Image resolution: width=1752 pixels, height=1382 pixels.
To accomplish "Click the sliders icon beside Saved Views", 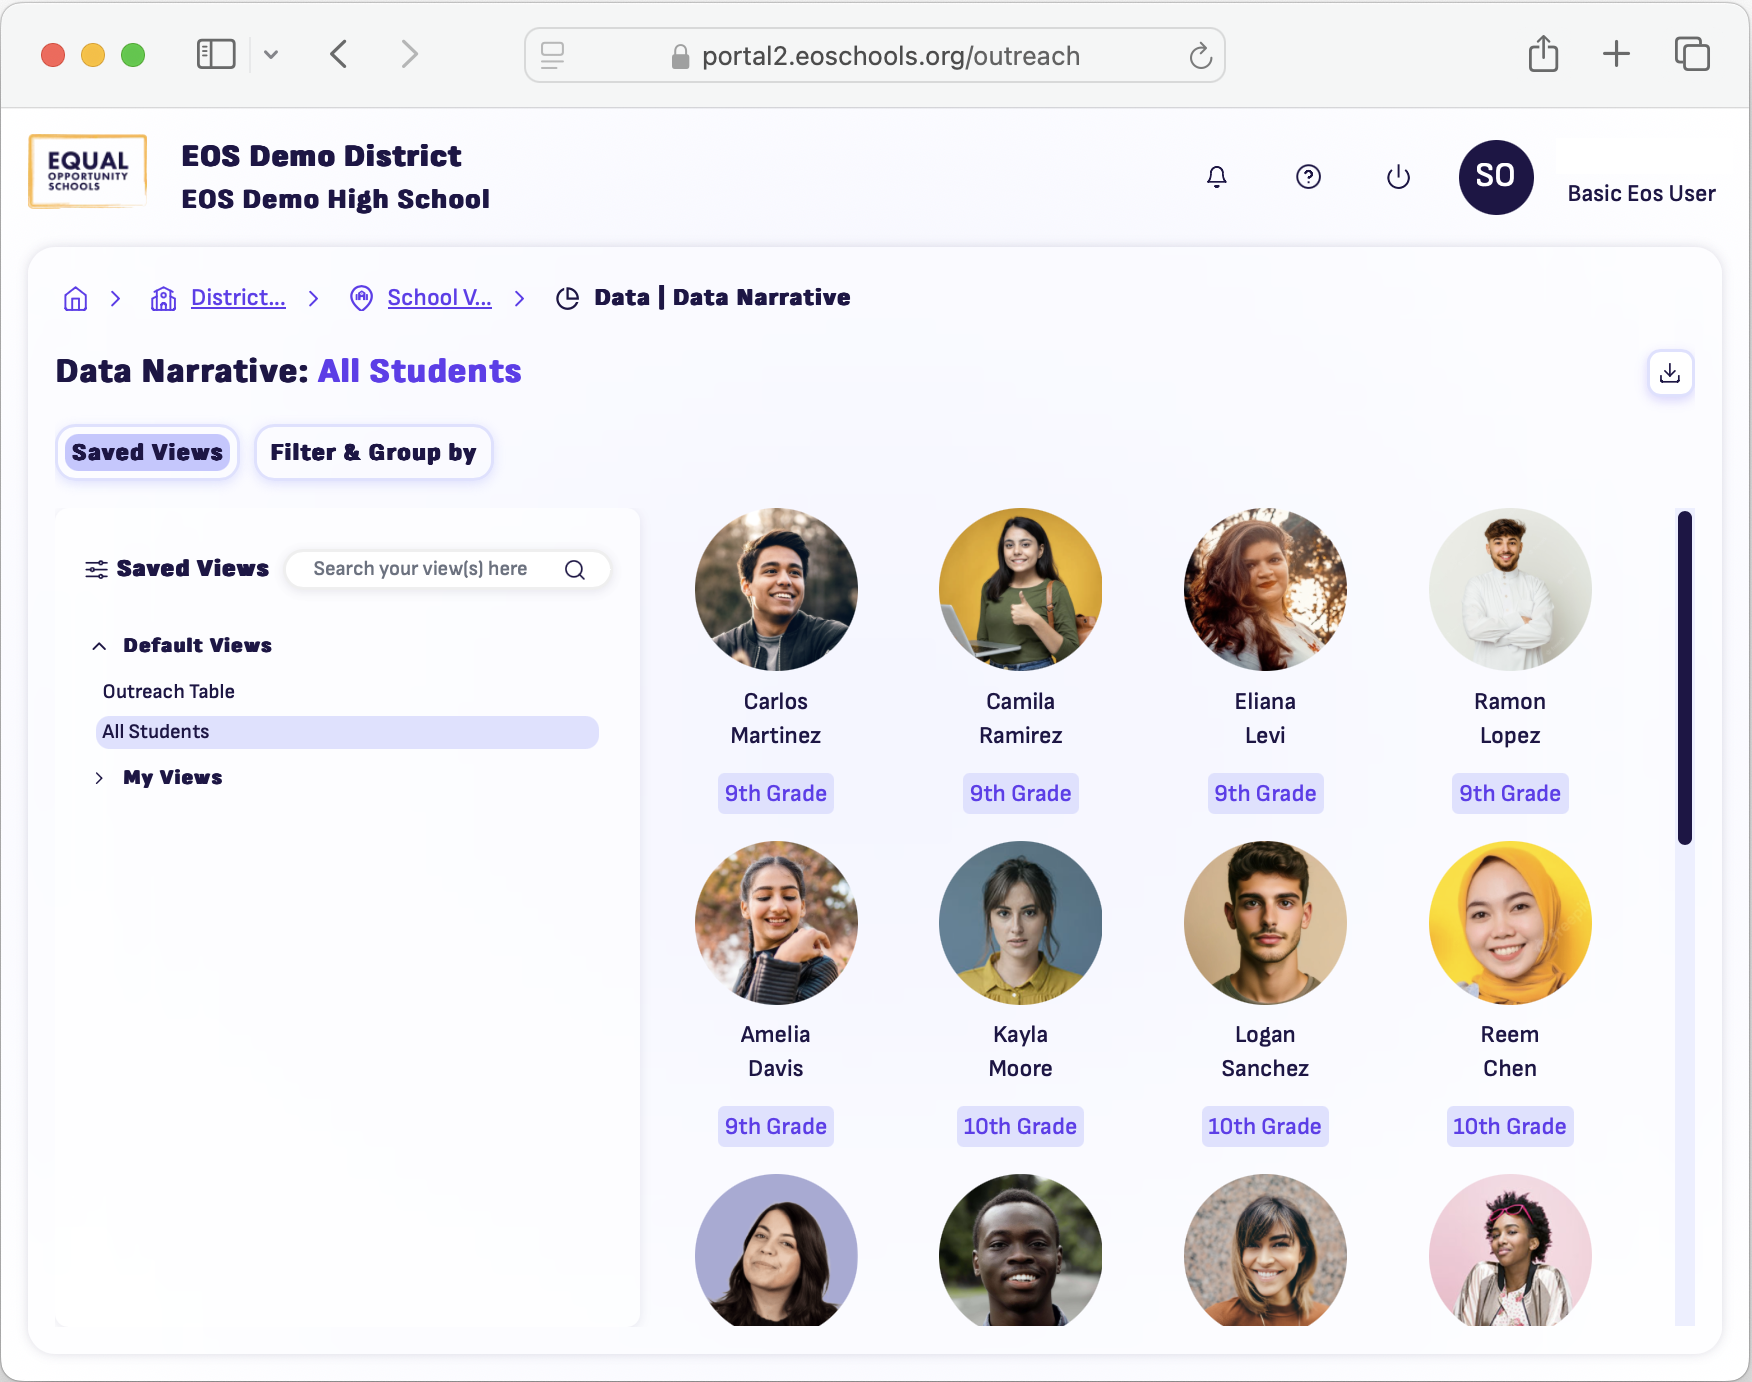I will 95,568.
